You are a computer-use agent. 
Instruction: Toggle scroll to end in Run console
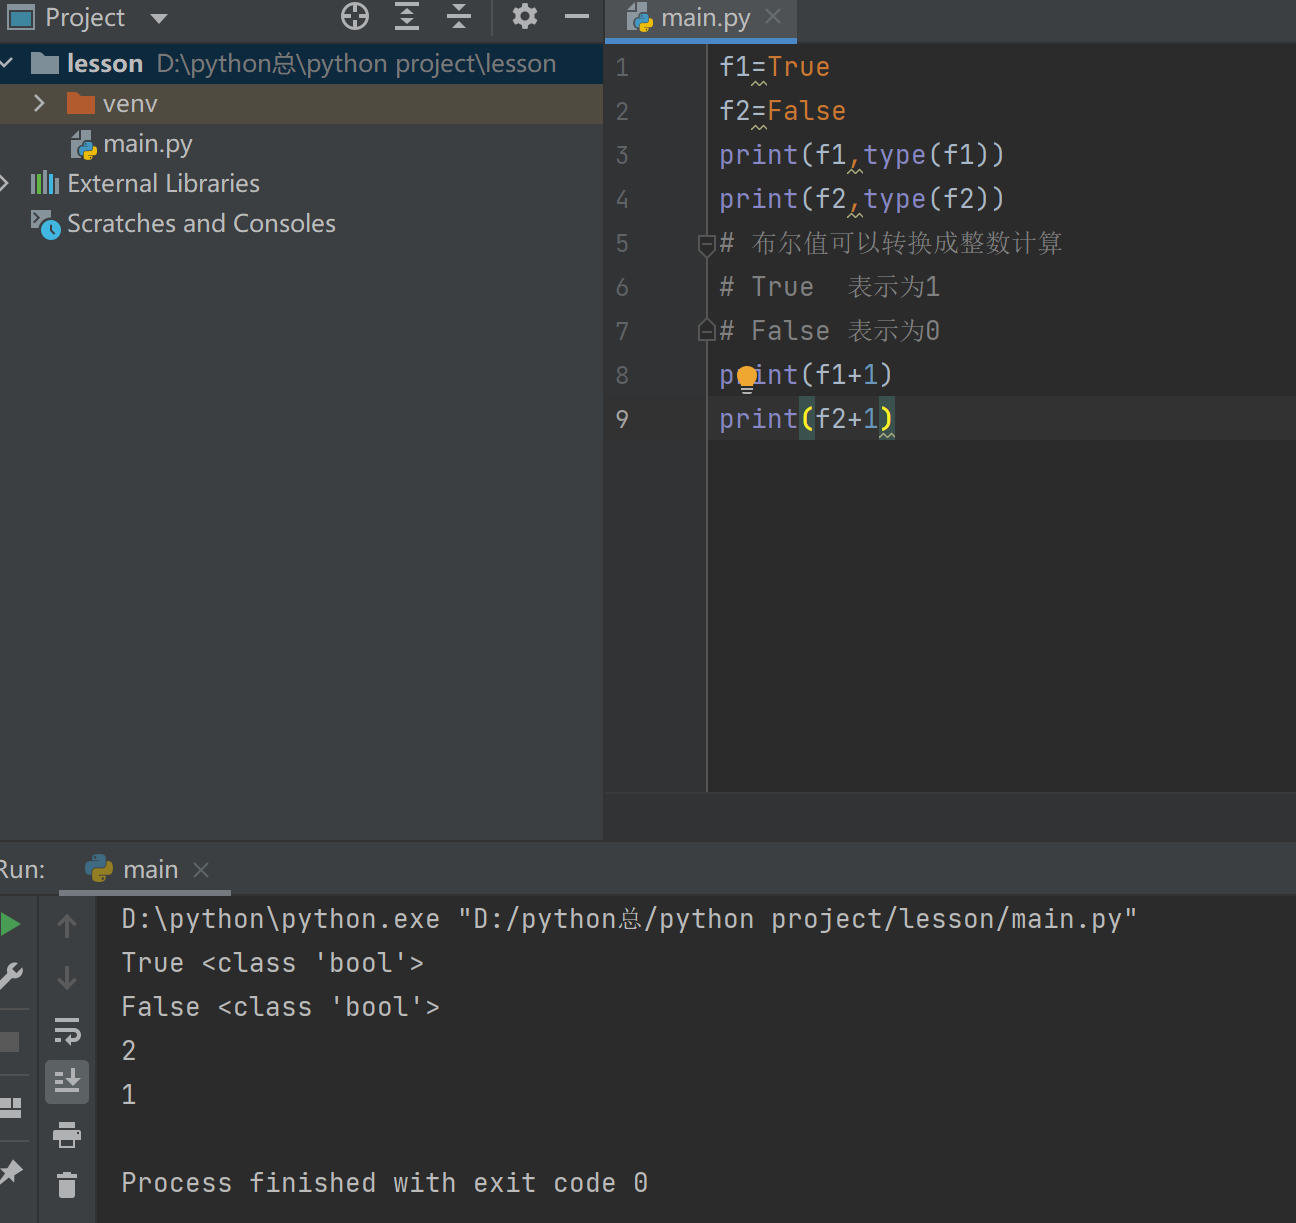click(x=67, y=1082)
